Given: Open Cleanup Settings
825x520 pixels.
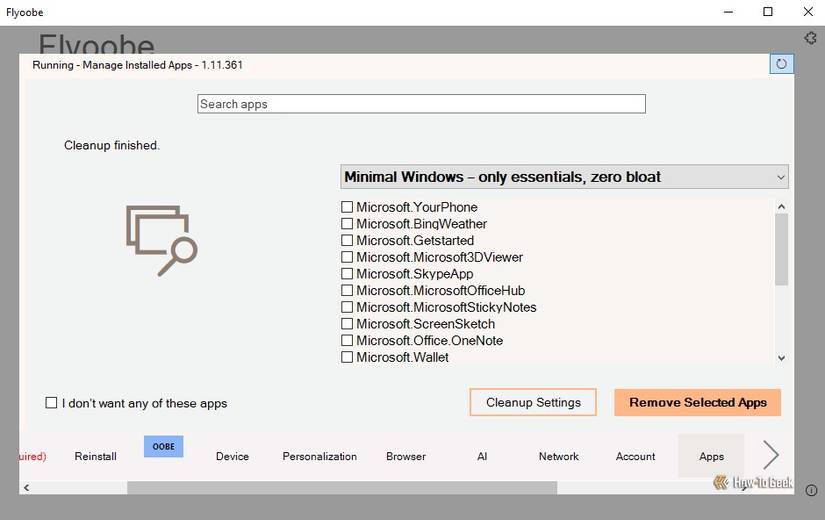Looking at the screenshot, I should pos(533,402).
